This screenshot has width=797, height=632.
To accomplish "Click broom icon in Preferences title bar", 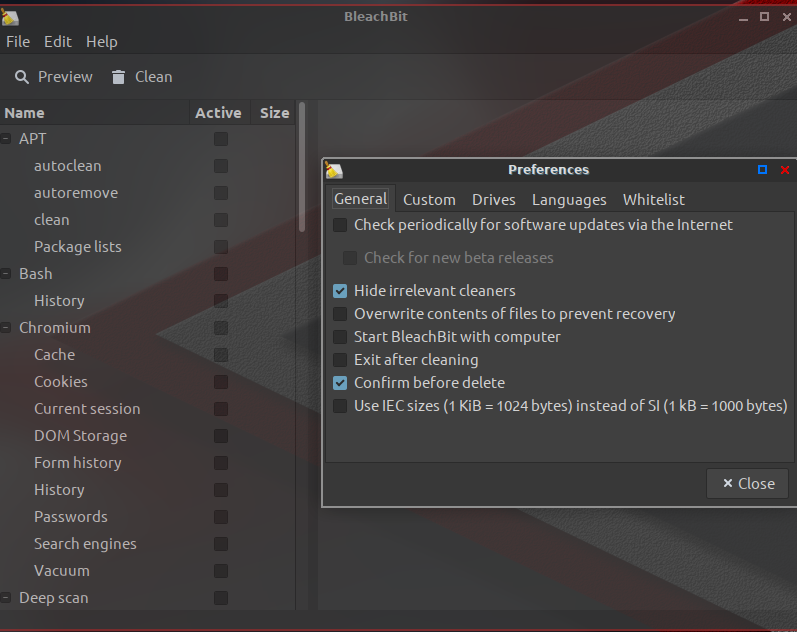I will point(334,170).
